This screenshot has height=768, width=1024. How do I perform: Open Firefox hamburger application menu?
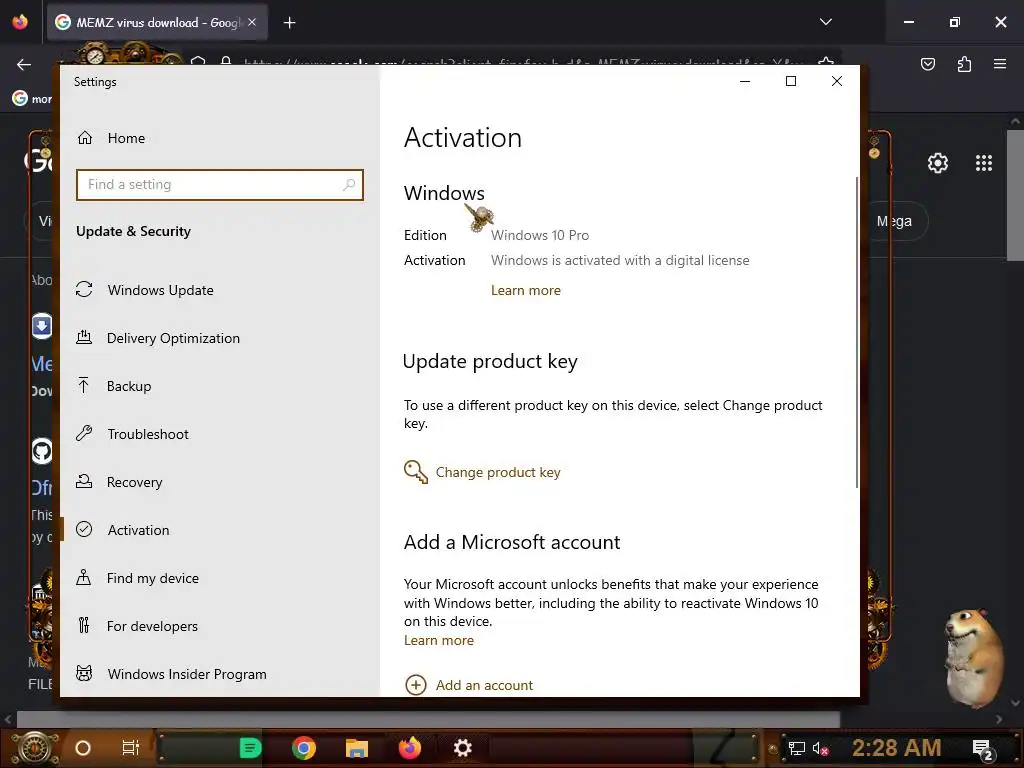pyautogui.click(x=999, y=64)
